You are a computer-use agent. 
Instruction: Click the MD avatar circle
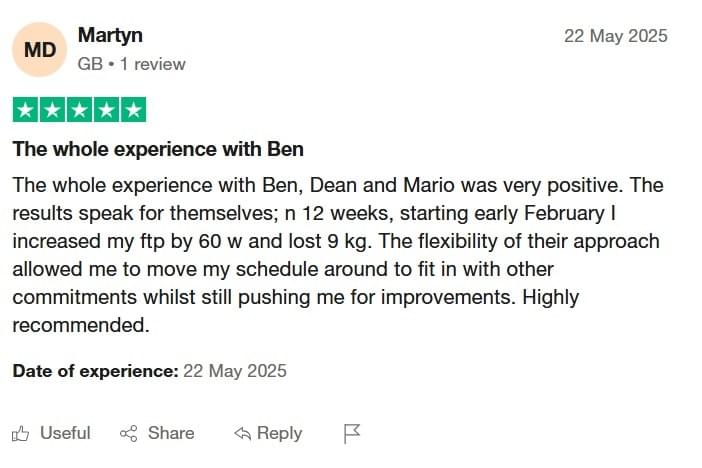tap(39, 50)
